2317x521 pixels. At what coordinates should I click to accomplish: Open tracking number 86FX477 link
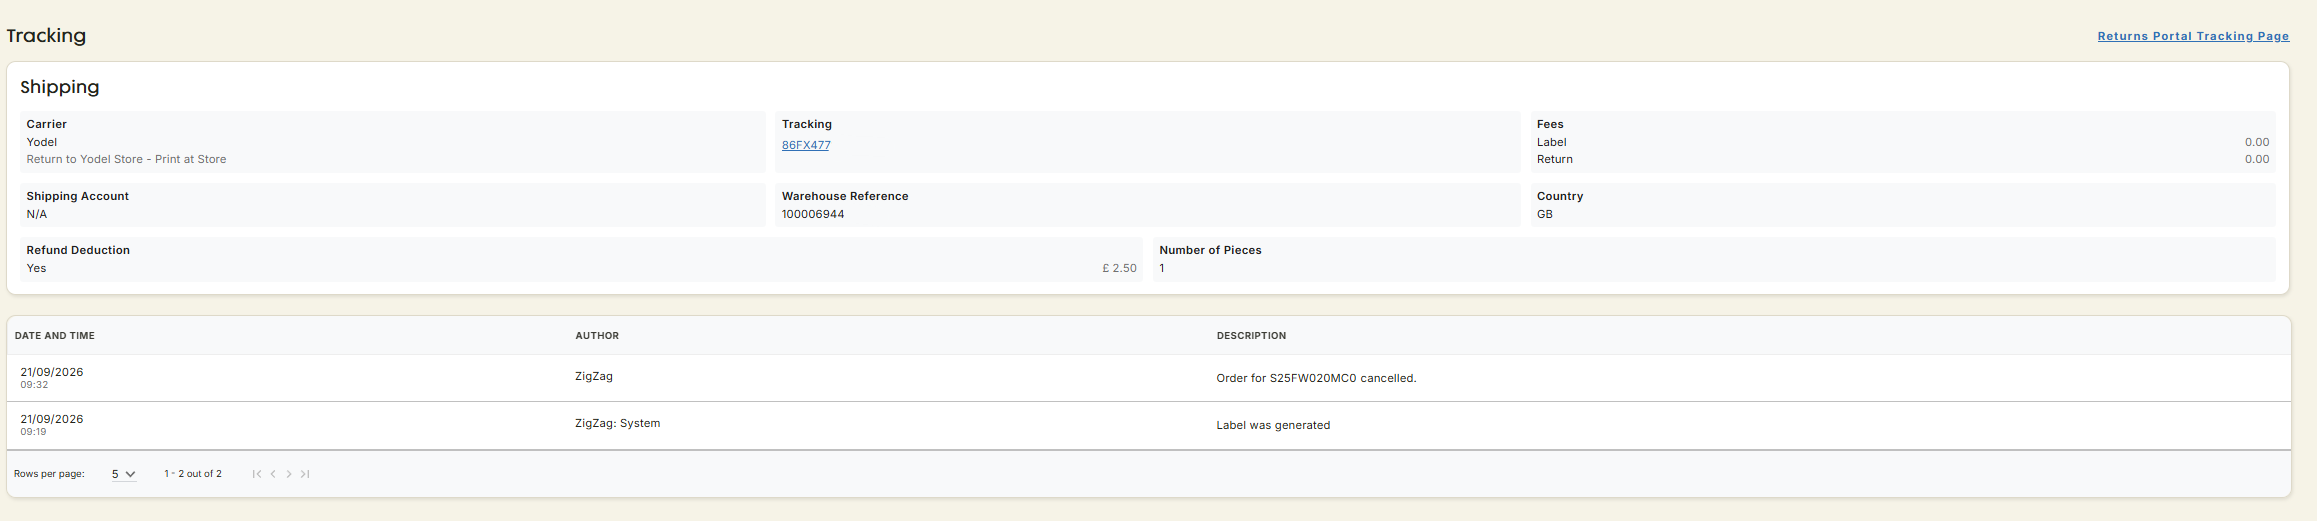806,145
